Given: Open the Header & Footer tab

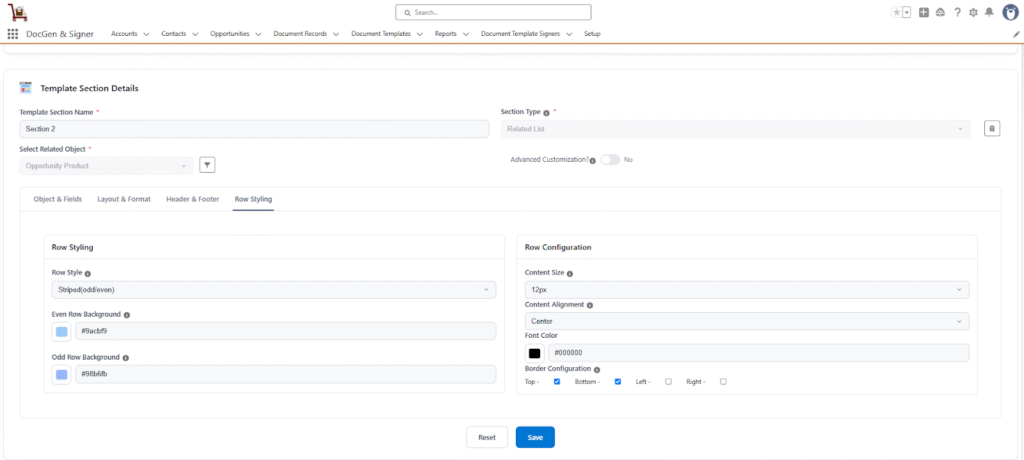Looking at the screenshot, I should pos(192,199).
